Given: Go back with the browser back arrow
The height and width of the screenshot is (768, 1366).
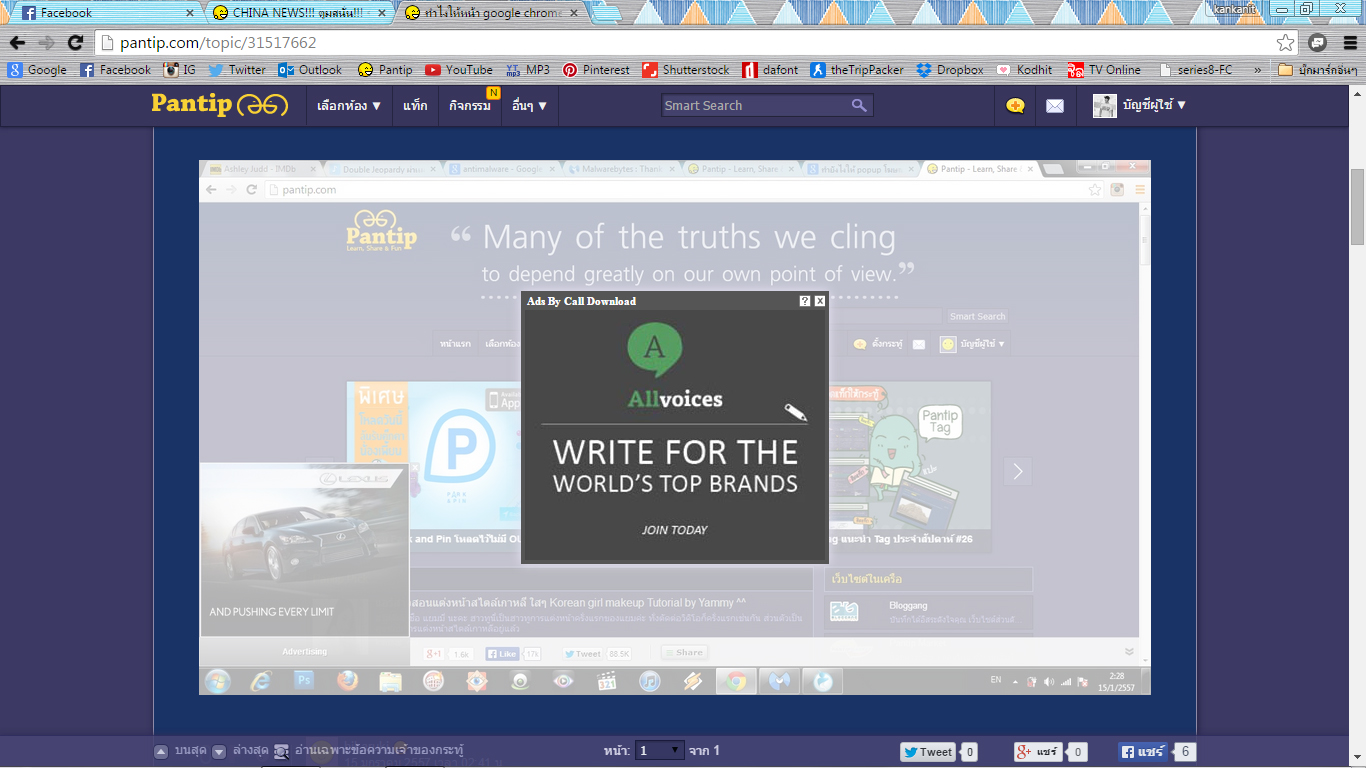Looking at the screenshot, I should [x=17, y=43].
